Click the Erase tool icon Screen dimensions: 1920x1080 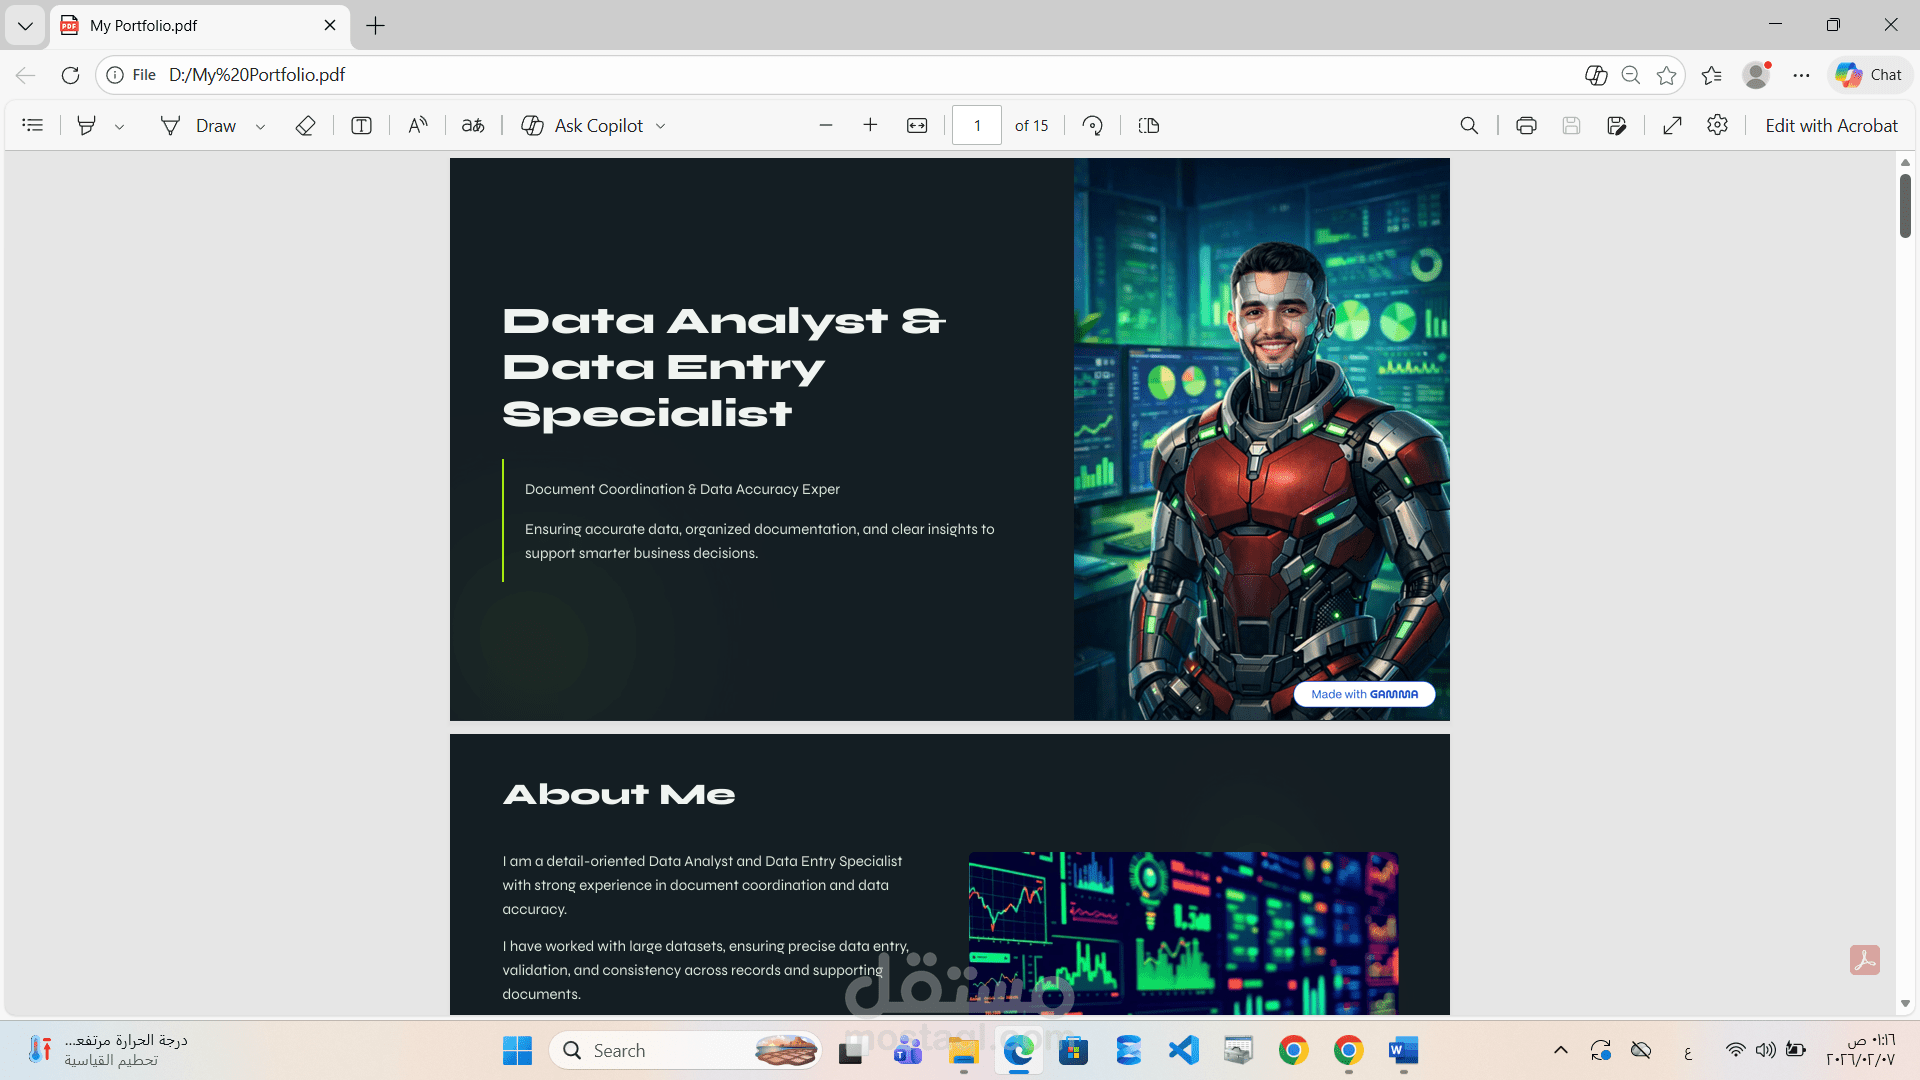(x=305, y=126)
